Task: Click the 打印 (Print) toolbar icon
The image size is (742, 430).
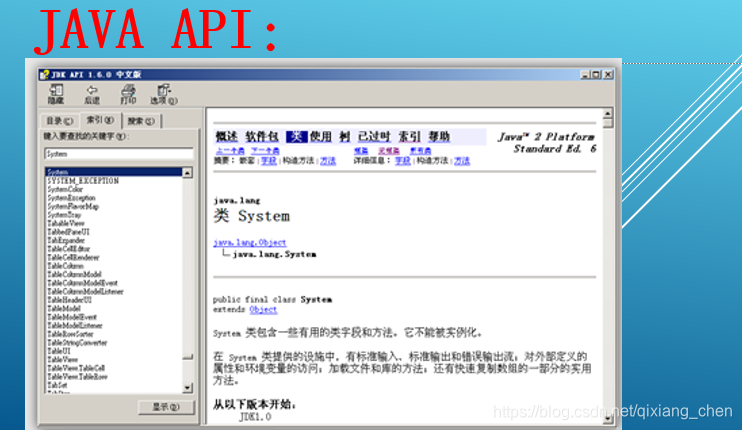Action: pyautogui.click(x=128, y=94)
